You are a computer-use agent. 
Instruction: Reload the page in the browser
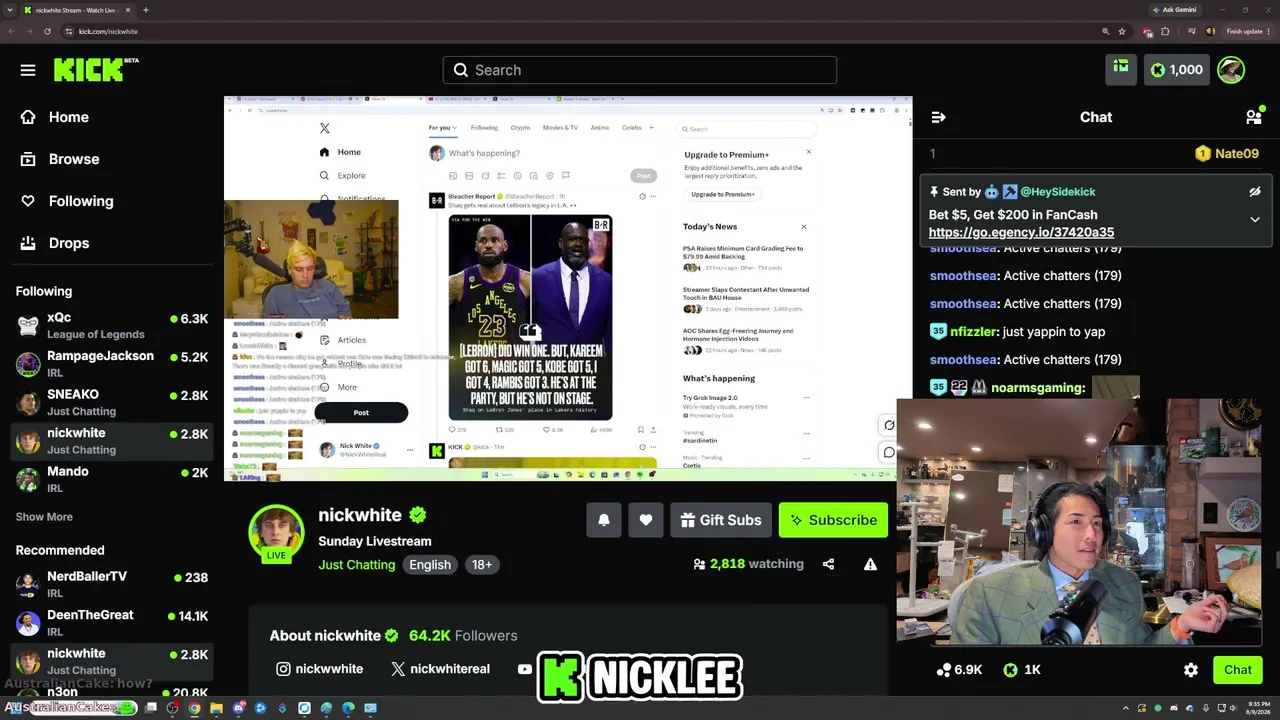[47, 31]
